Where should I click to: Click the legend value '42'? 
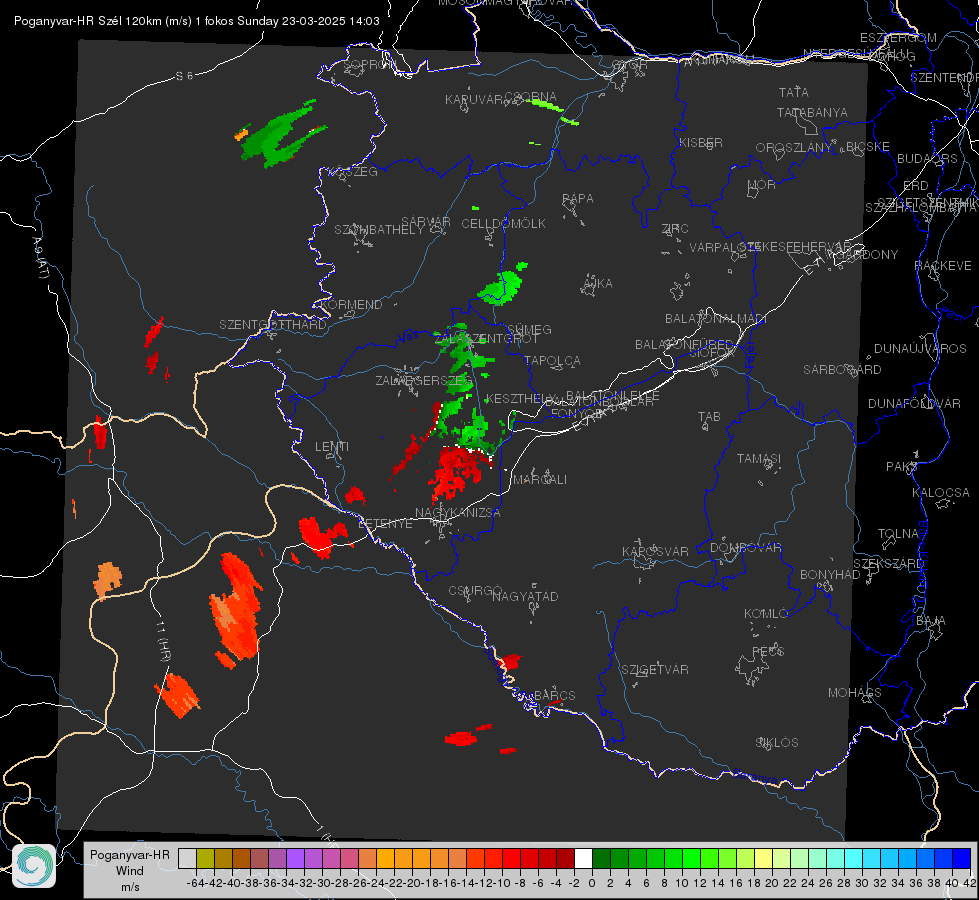click(x=969, y=883)
